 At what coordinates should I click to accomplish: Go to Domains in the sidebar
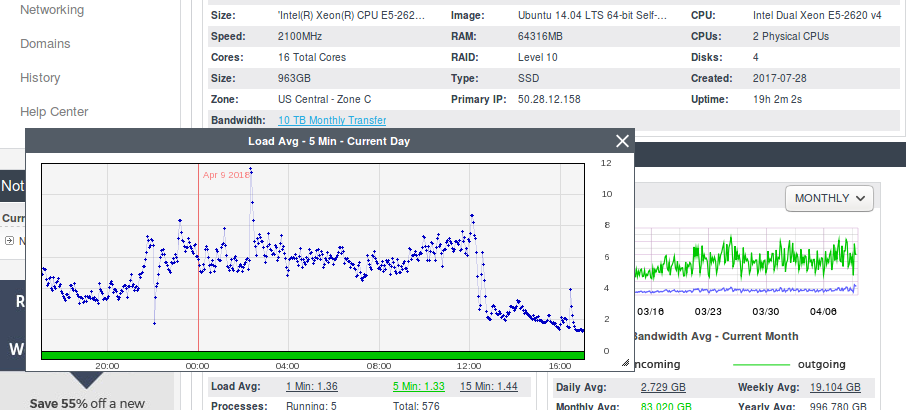[x=45, y=44]
